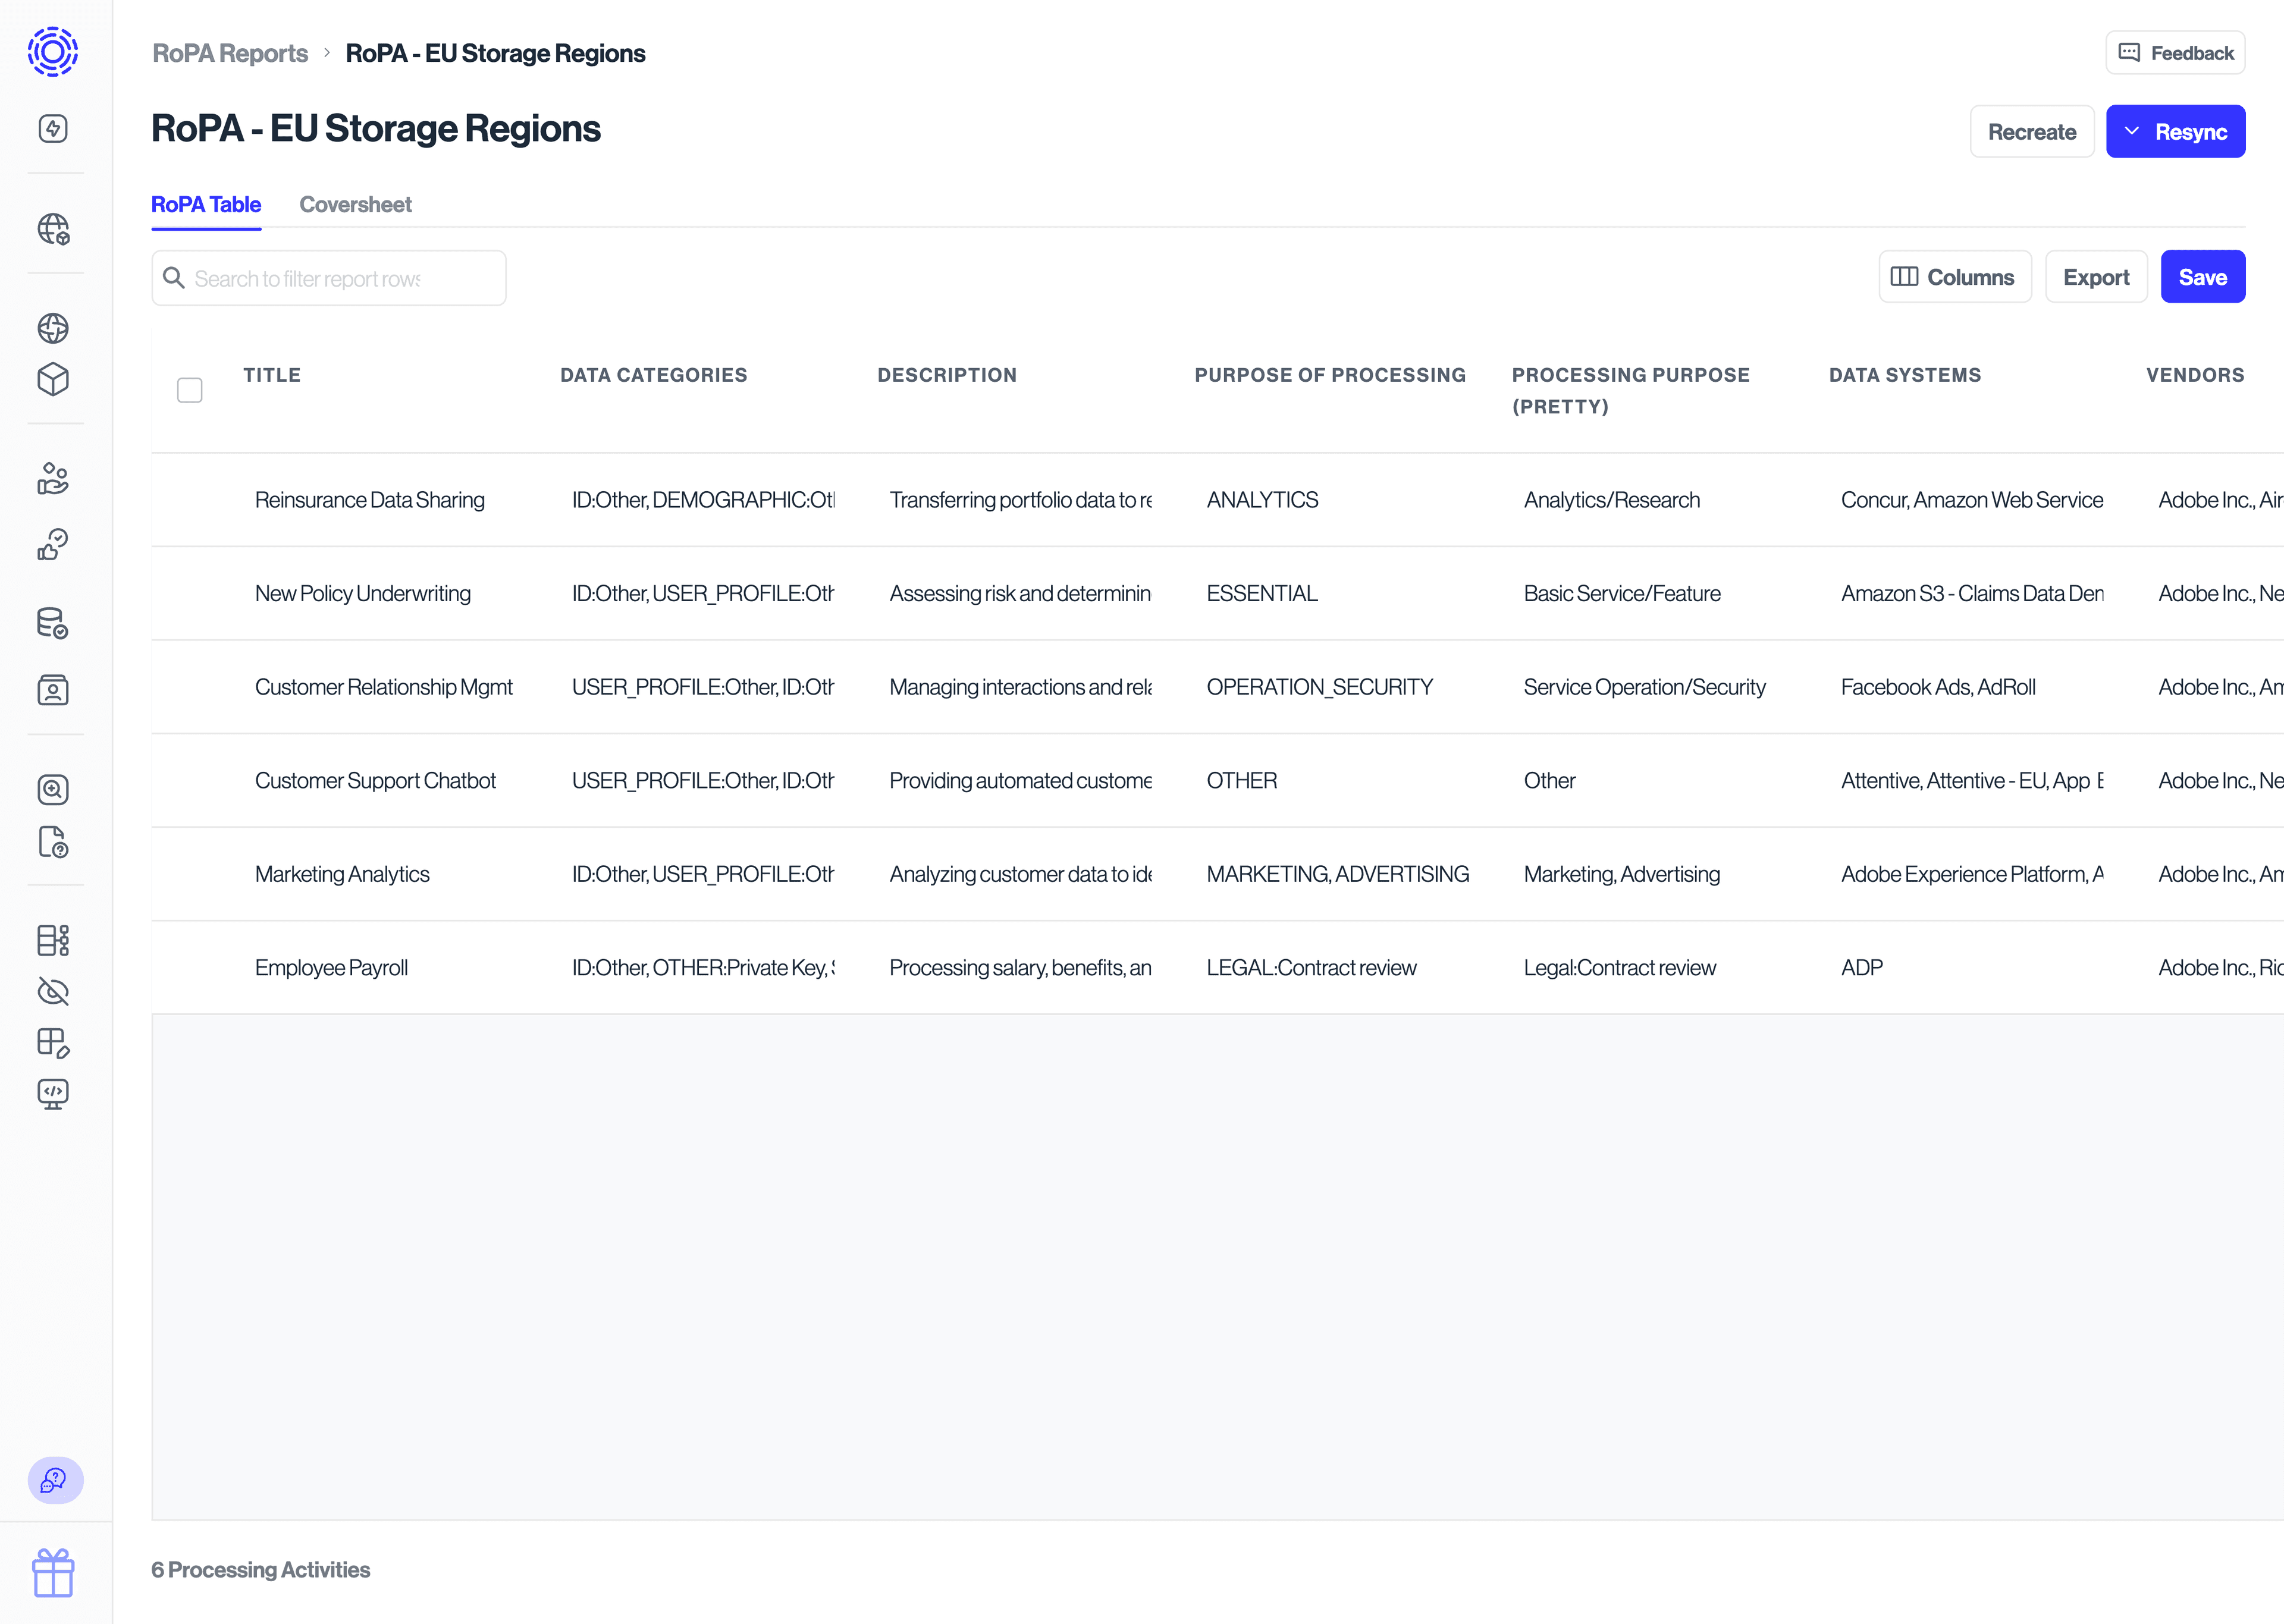Open the Resync dropdown arrow

point(2132,131)
